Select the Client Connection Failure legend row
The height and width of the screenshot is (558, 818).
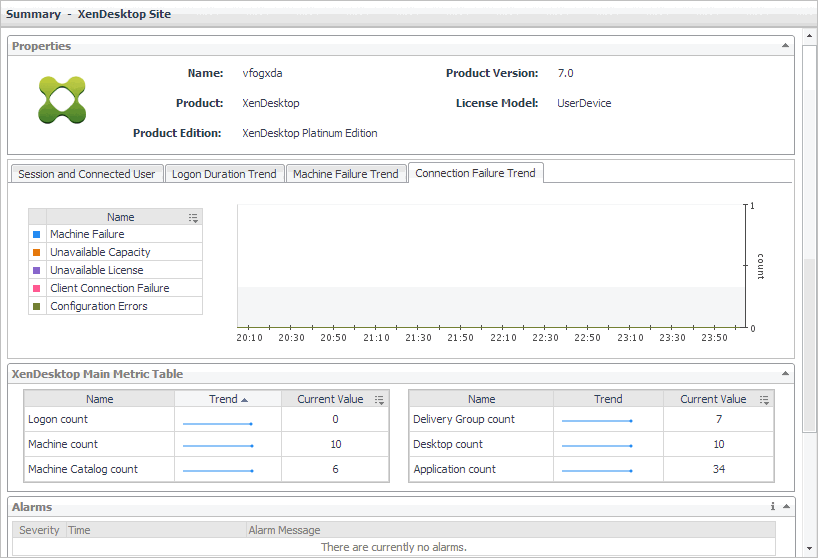[x=115, y=288]
